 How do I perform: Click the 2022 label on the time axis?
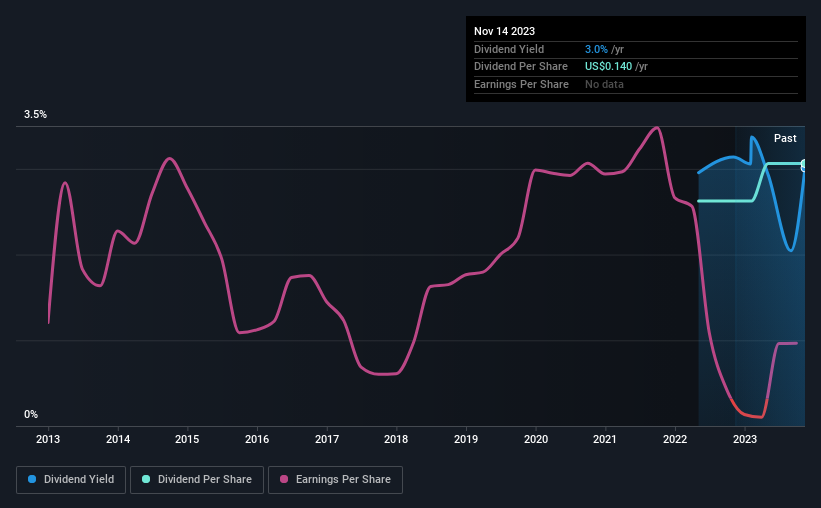675,438
